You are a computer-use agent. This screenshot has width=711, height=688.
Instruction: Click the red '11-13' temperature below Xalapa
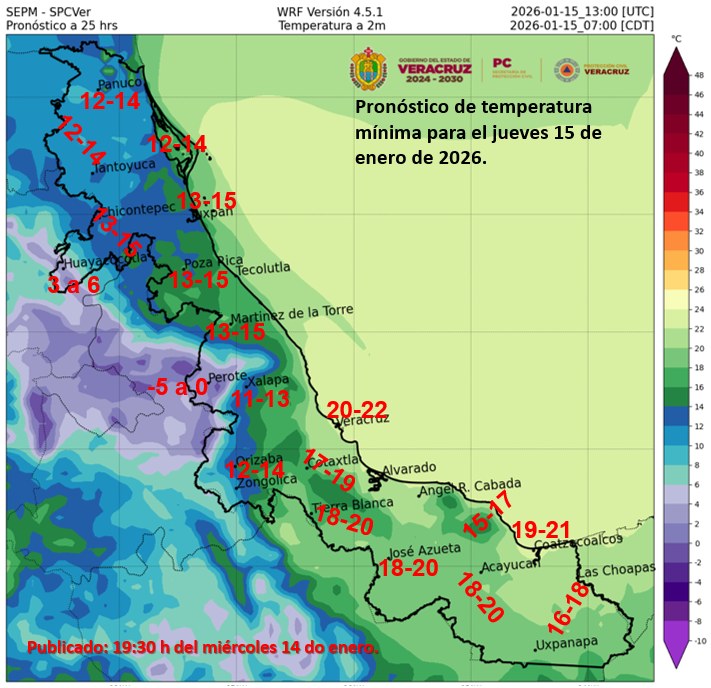[261, 399]
